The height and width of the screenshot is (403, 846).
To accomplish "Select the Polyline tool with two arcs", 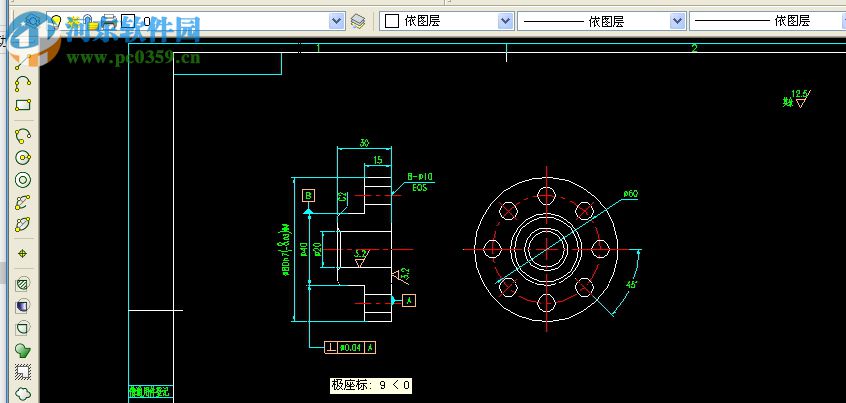I will (23, 83).
